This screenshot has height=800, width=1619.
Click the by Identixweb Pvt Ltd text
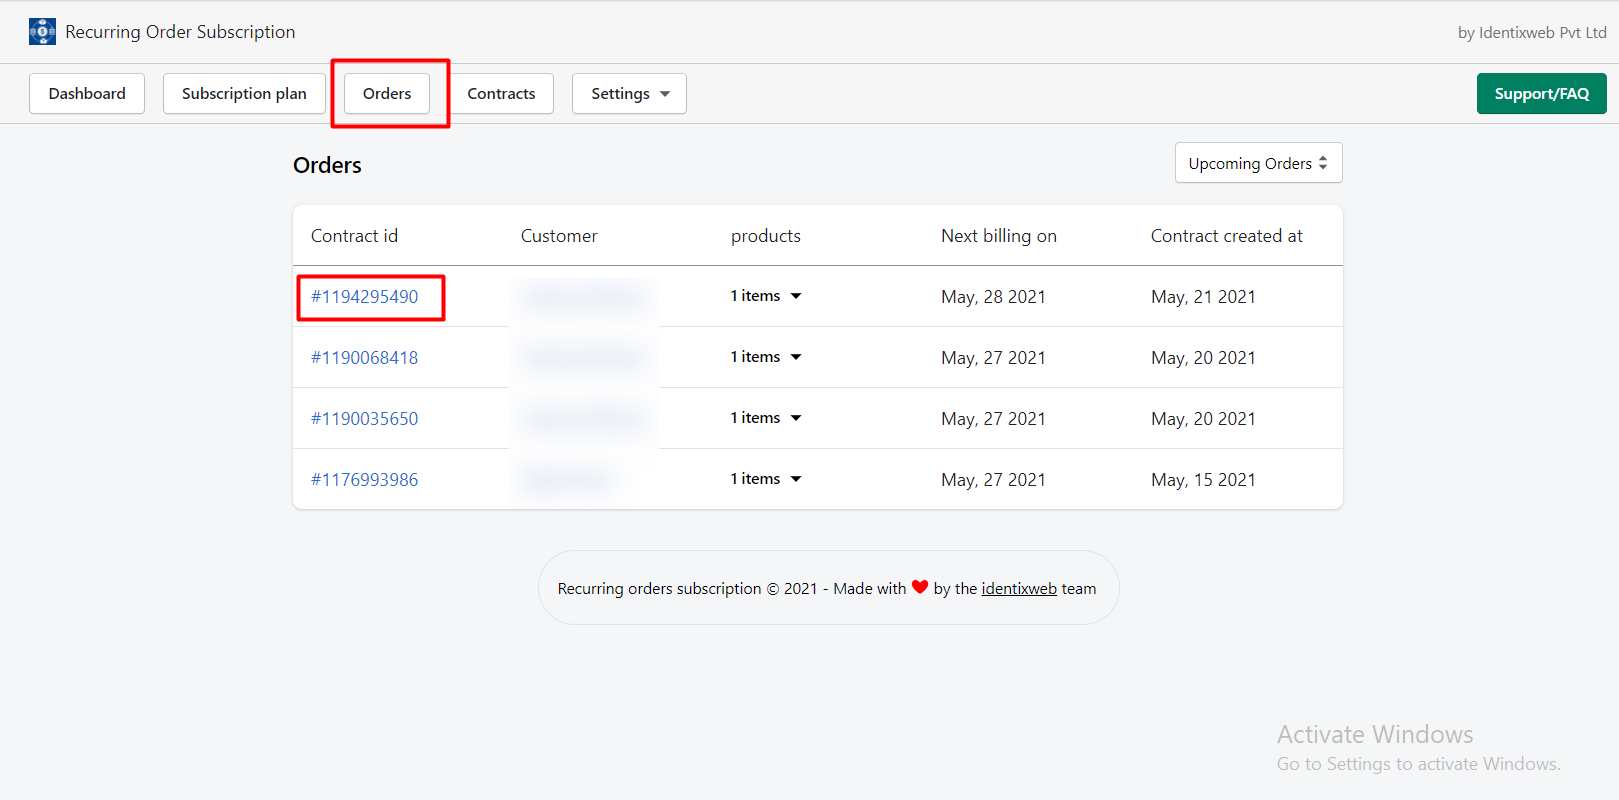coord(1532,32)
